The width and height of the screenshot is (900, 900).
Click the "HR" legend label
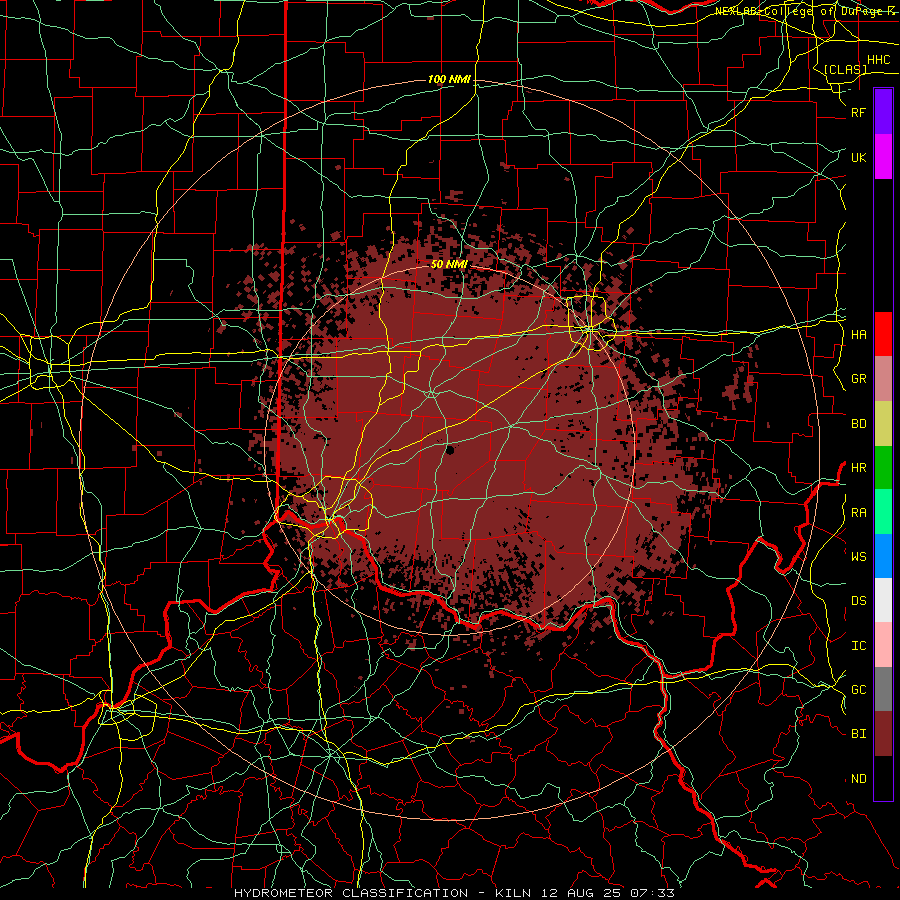click(858, 468)
